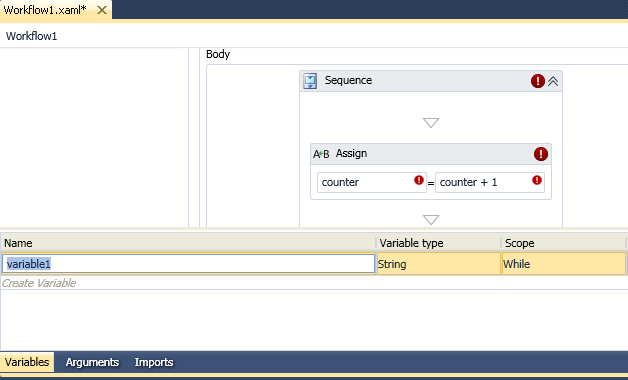
Task: Open the String variable type dropdown
Action: click(x=439, y=264)
